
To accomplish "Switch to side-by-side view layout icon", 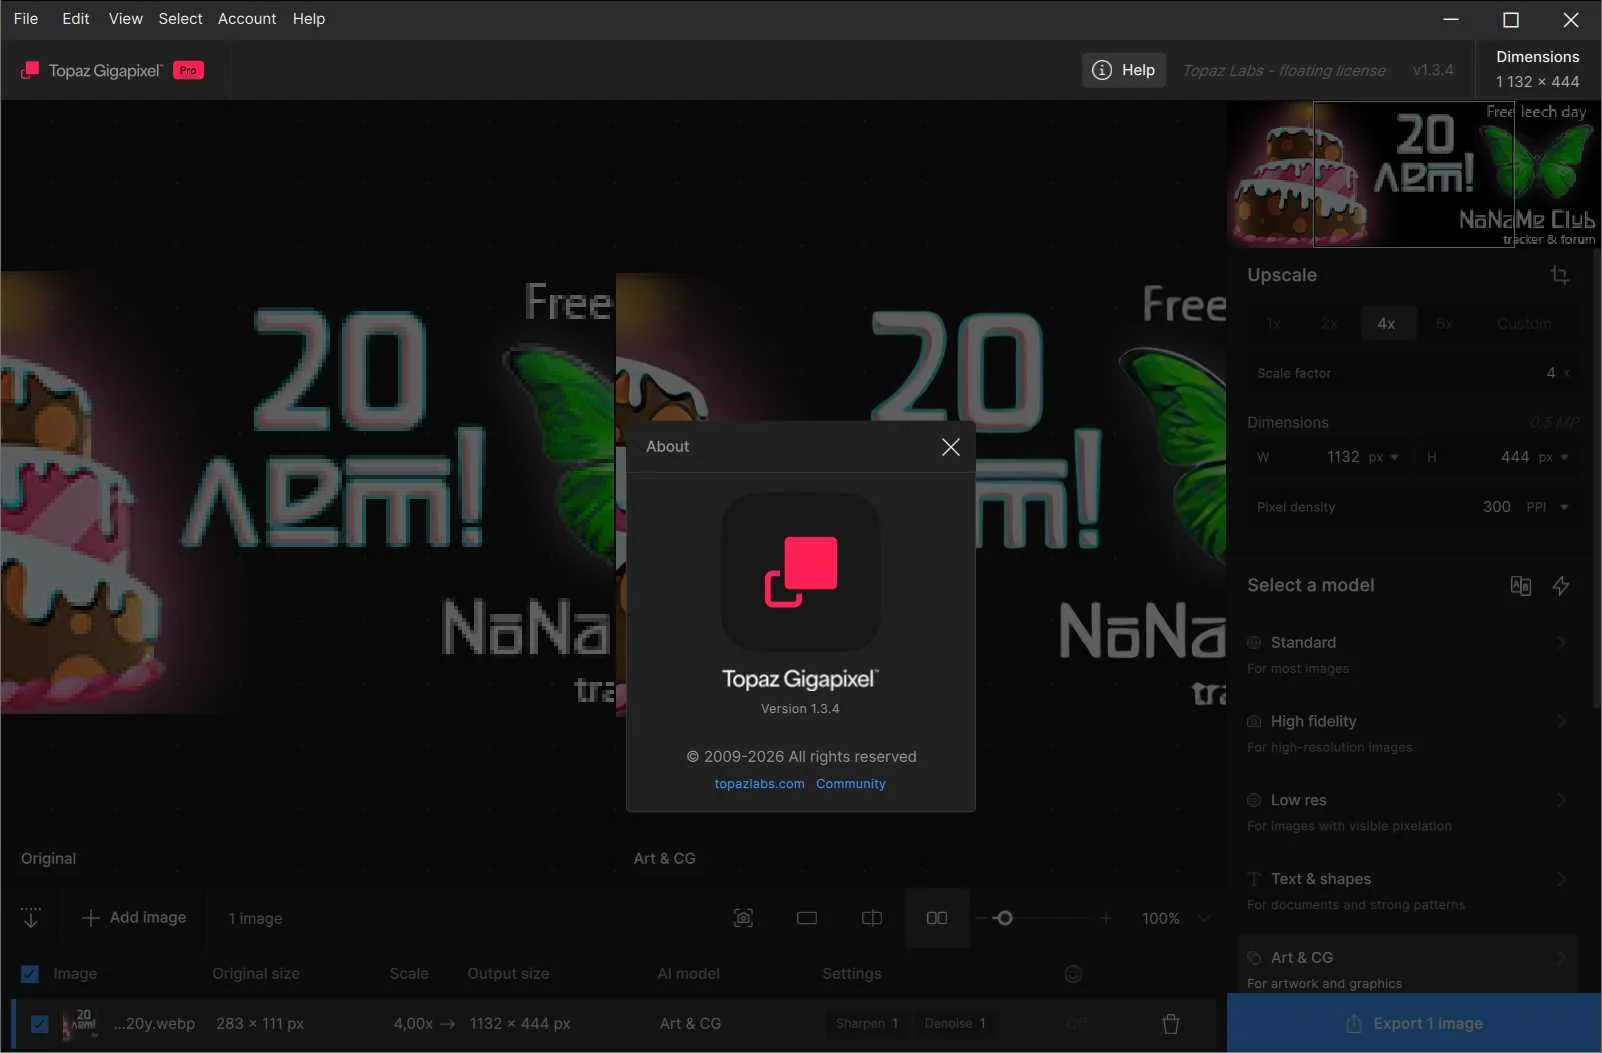I will tap(937, 918).
